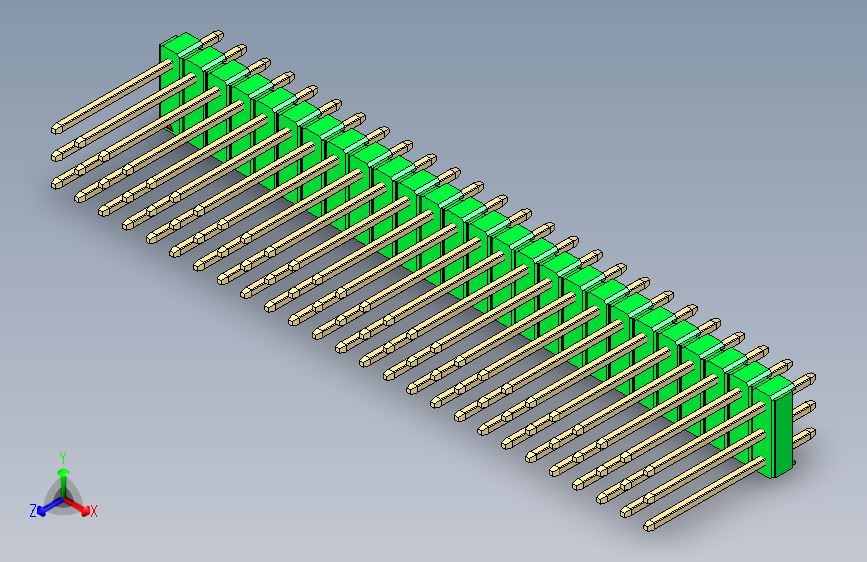Click the red X axis of the triad
This screenshot has height=562, width=867.
click(77, 506)
